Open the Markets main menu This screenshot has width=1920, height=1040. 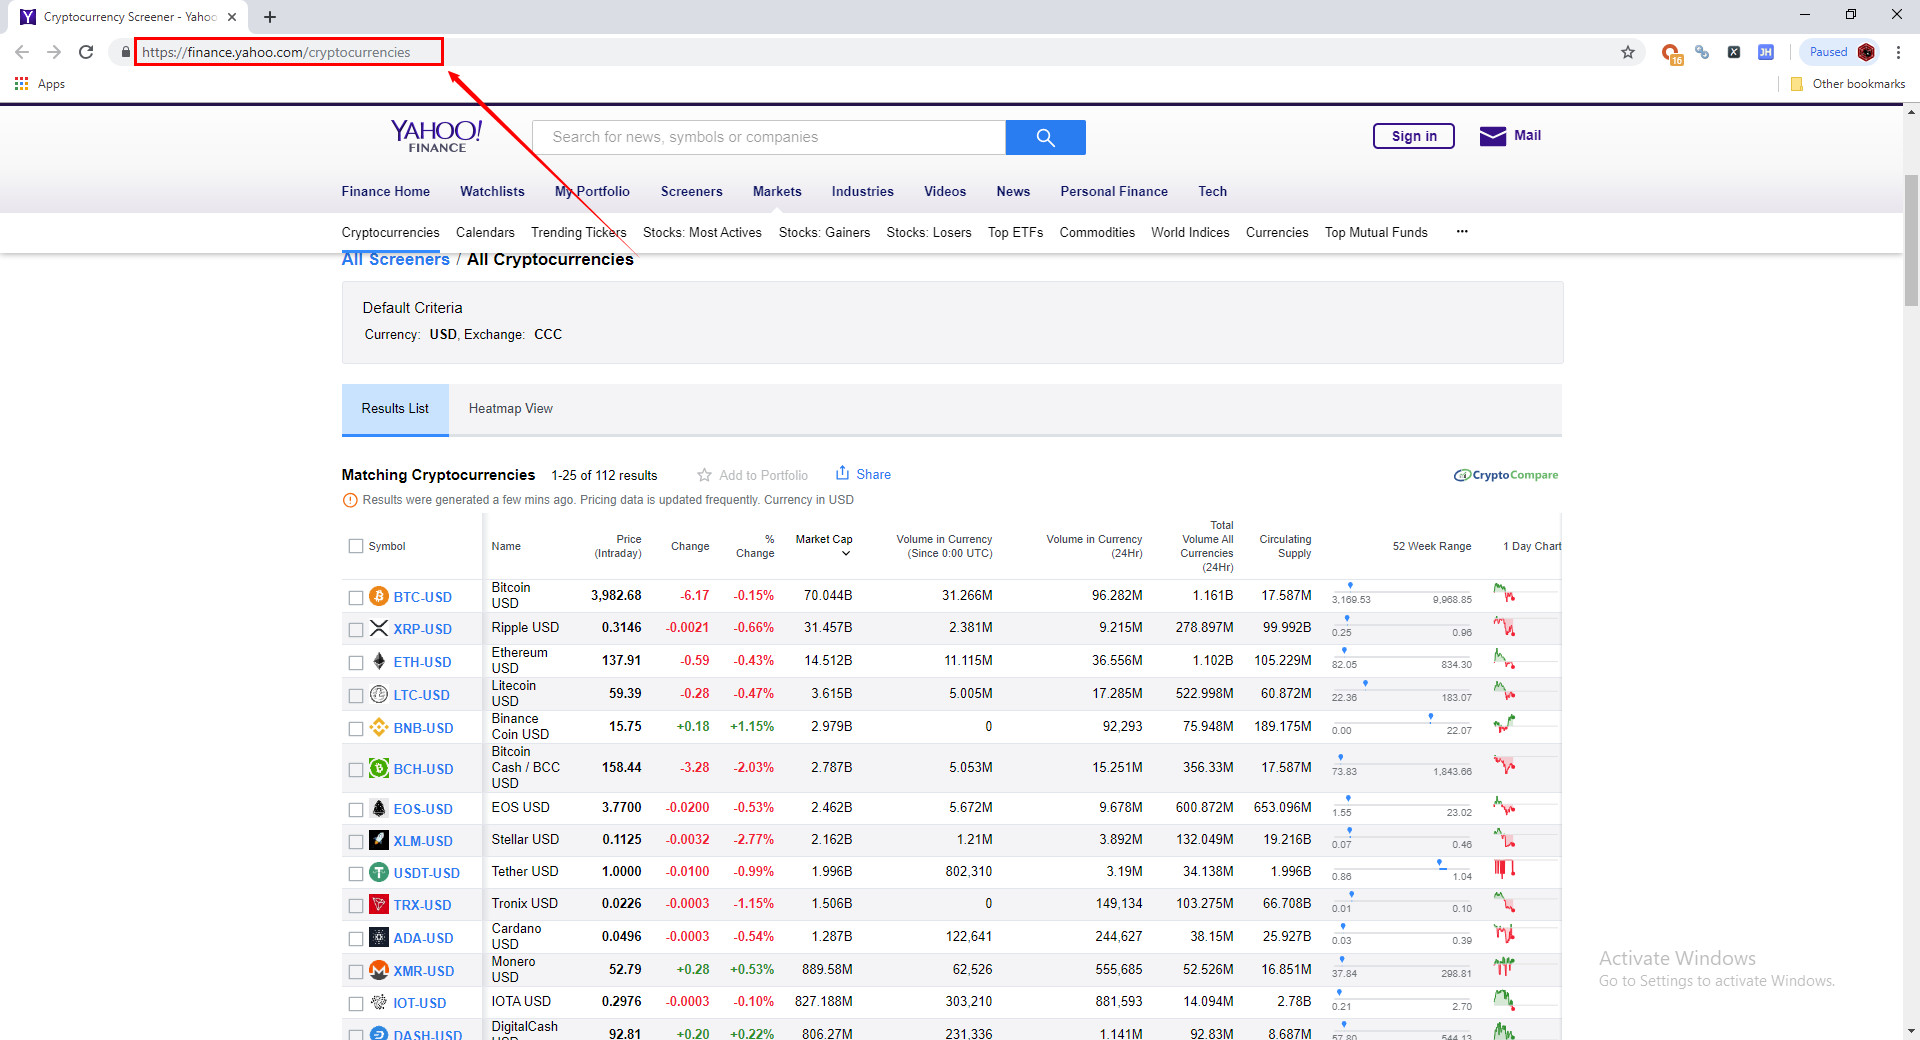pyautogui.click(x=777, y=191)
